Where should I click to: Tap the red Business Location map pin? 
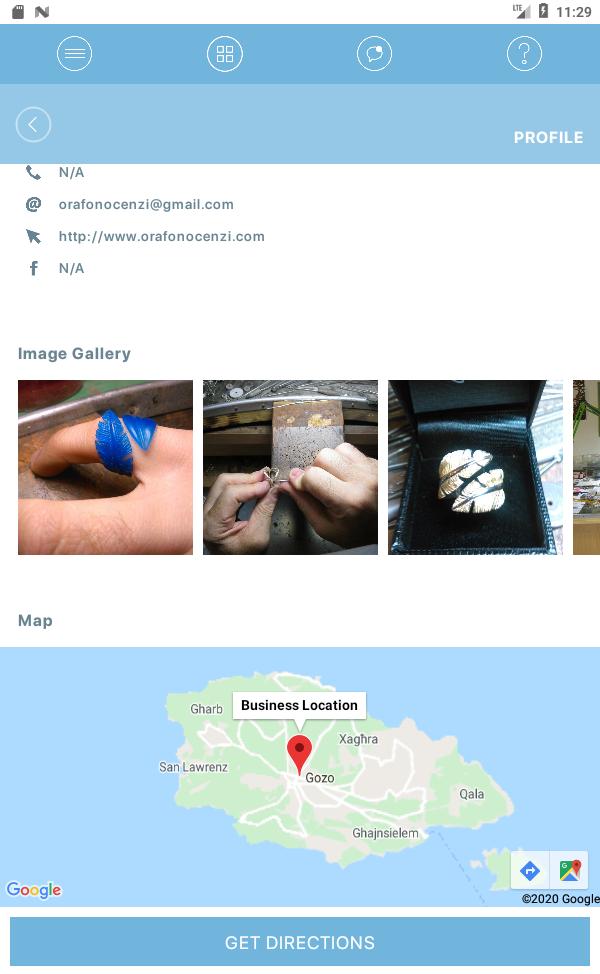[299, 754]
